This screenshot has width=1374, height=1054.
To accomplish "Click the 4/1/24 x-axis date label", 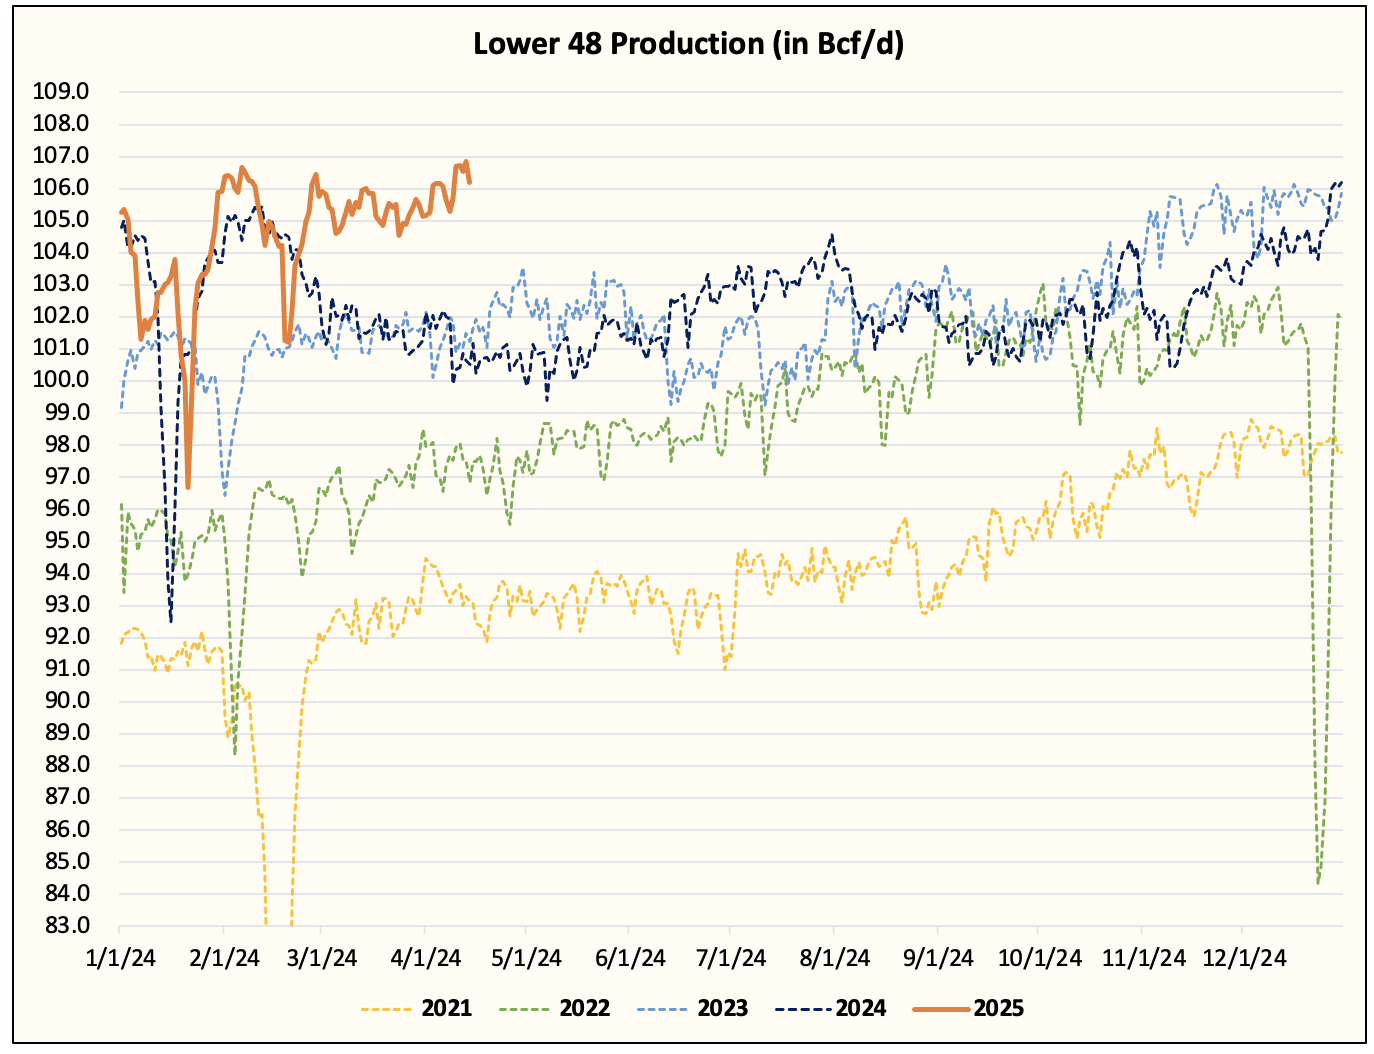I will pyautogui.click(x=425, y=957).
